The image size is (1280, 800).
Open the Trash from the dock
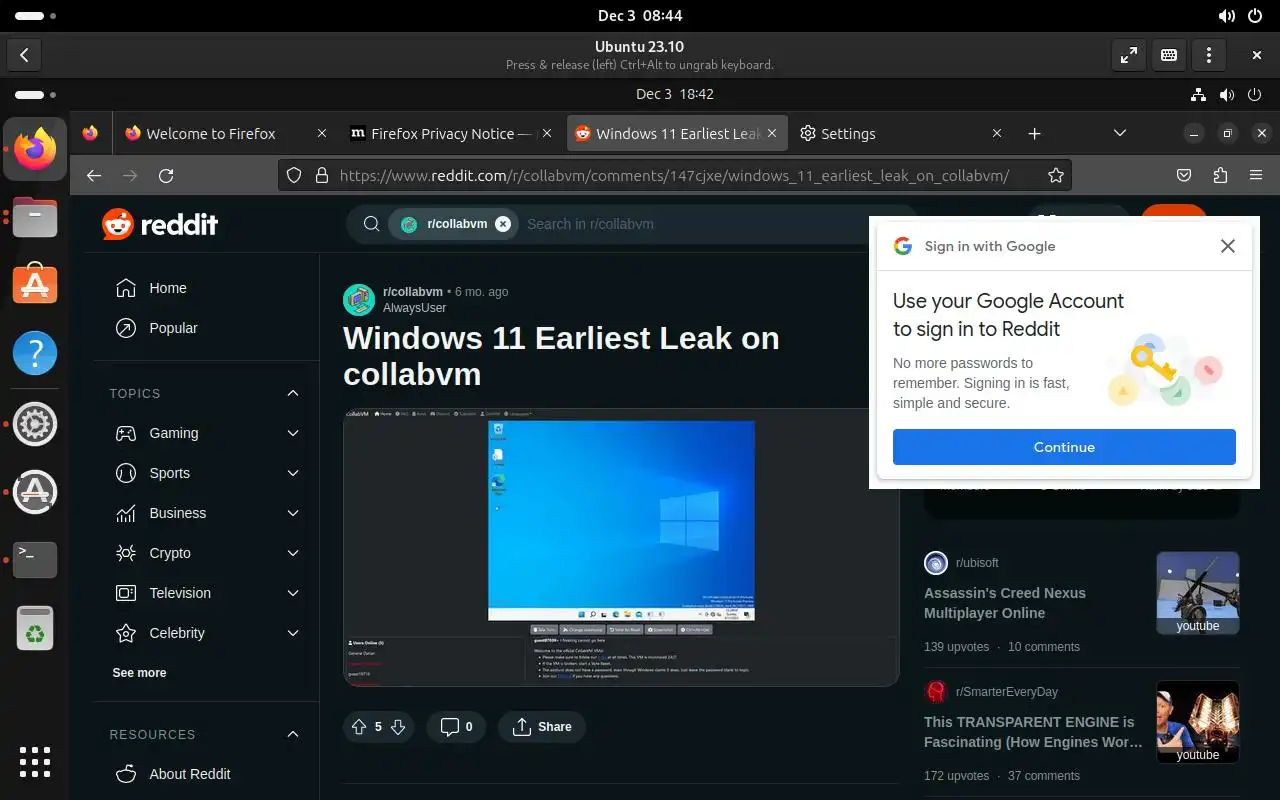35,627
